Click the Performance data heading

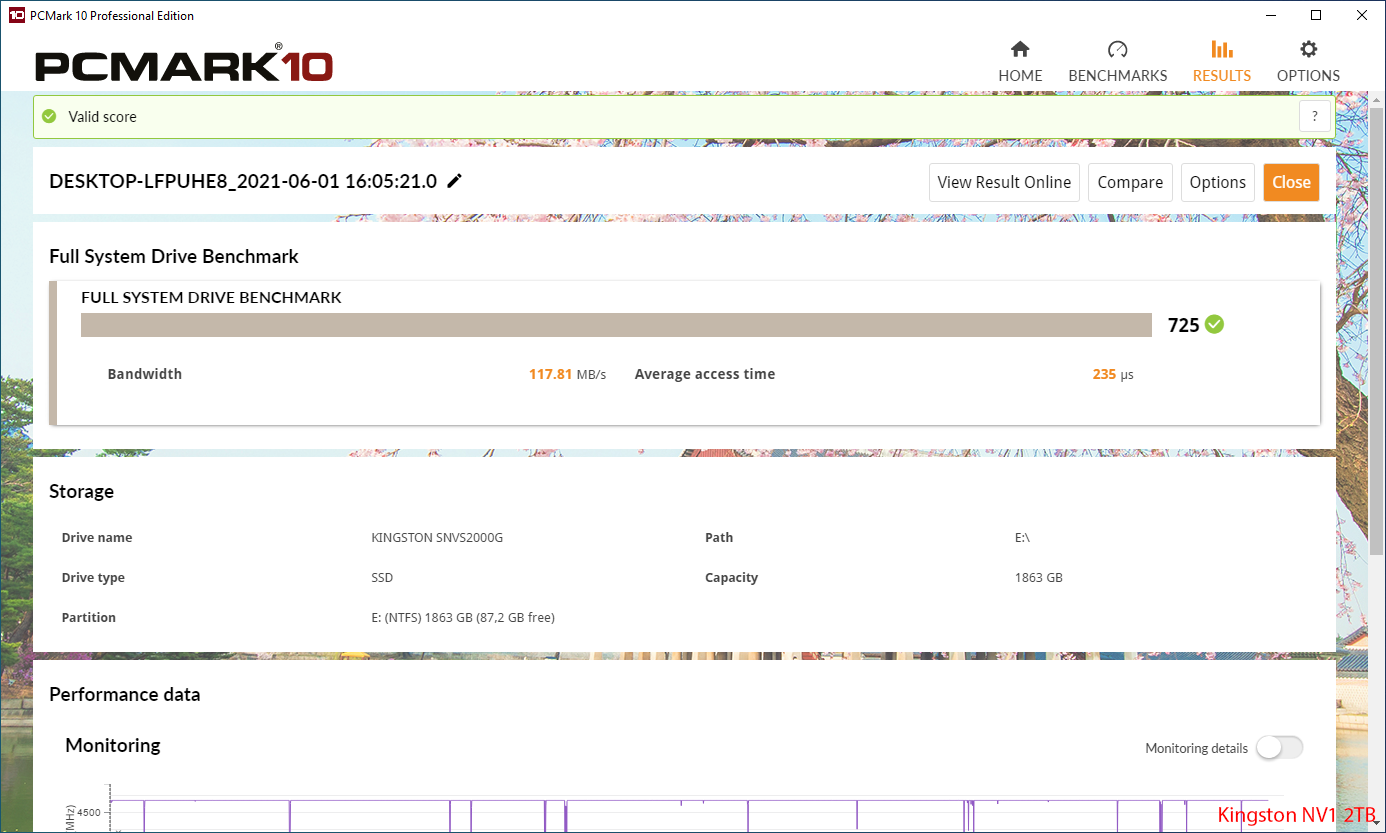(125, 694)
